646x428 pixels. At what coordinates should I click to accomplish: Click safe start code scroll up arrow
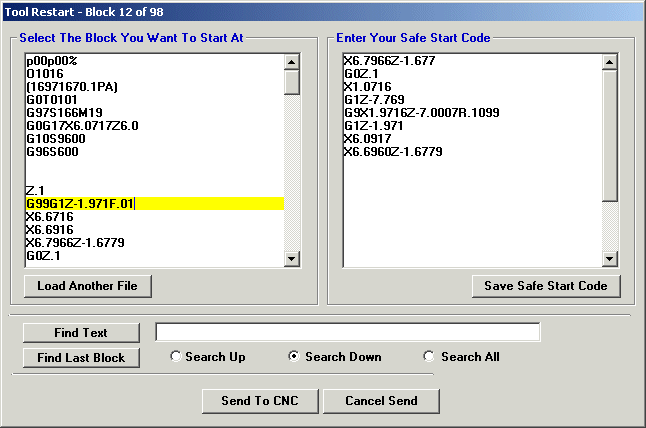coord(609,62)
